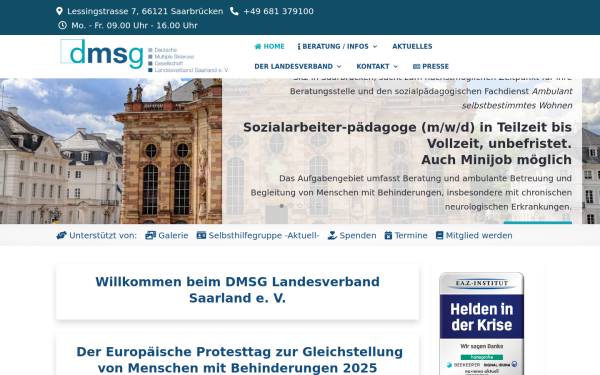This screenshot has width=600, height=375.
Task: Go to the HOME menu item
Action: point(269,46)
